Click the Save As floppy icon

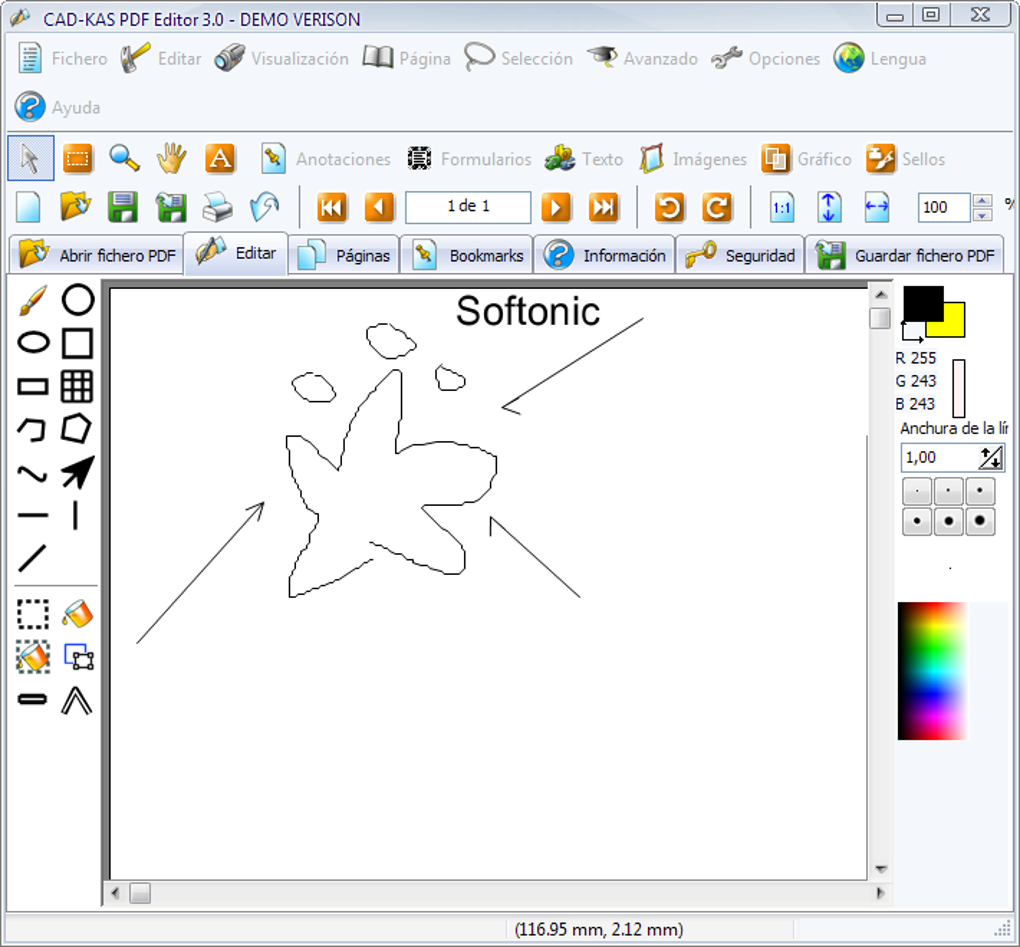pos(171,207)
